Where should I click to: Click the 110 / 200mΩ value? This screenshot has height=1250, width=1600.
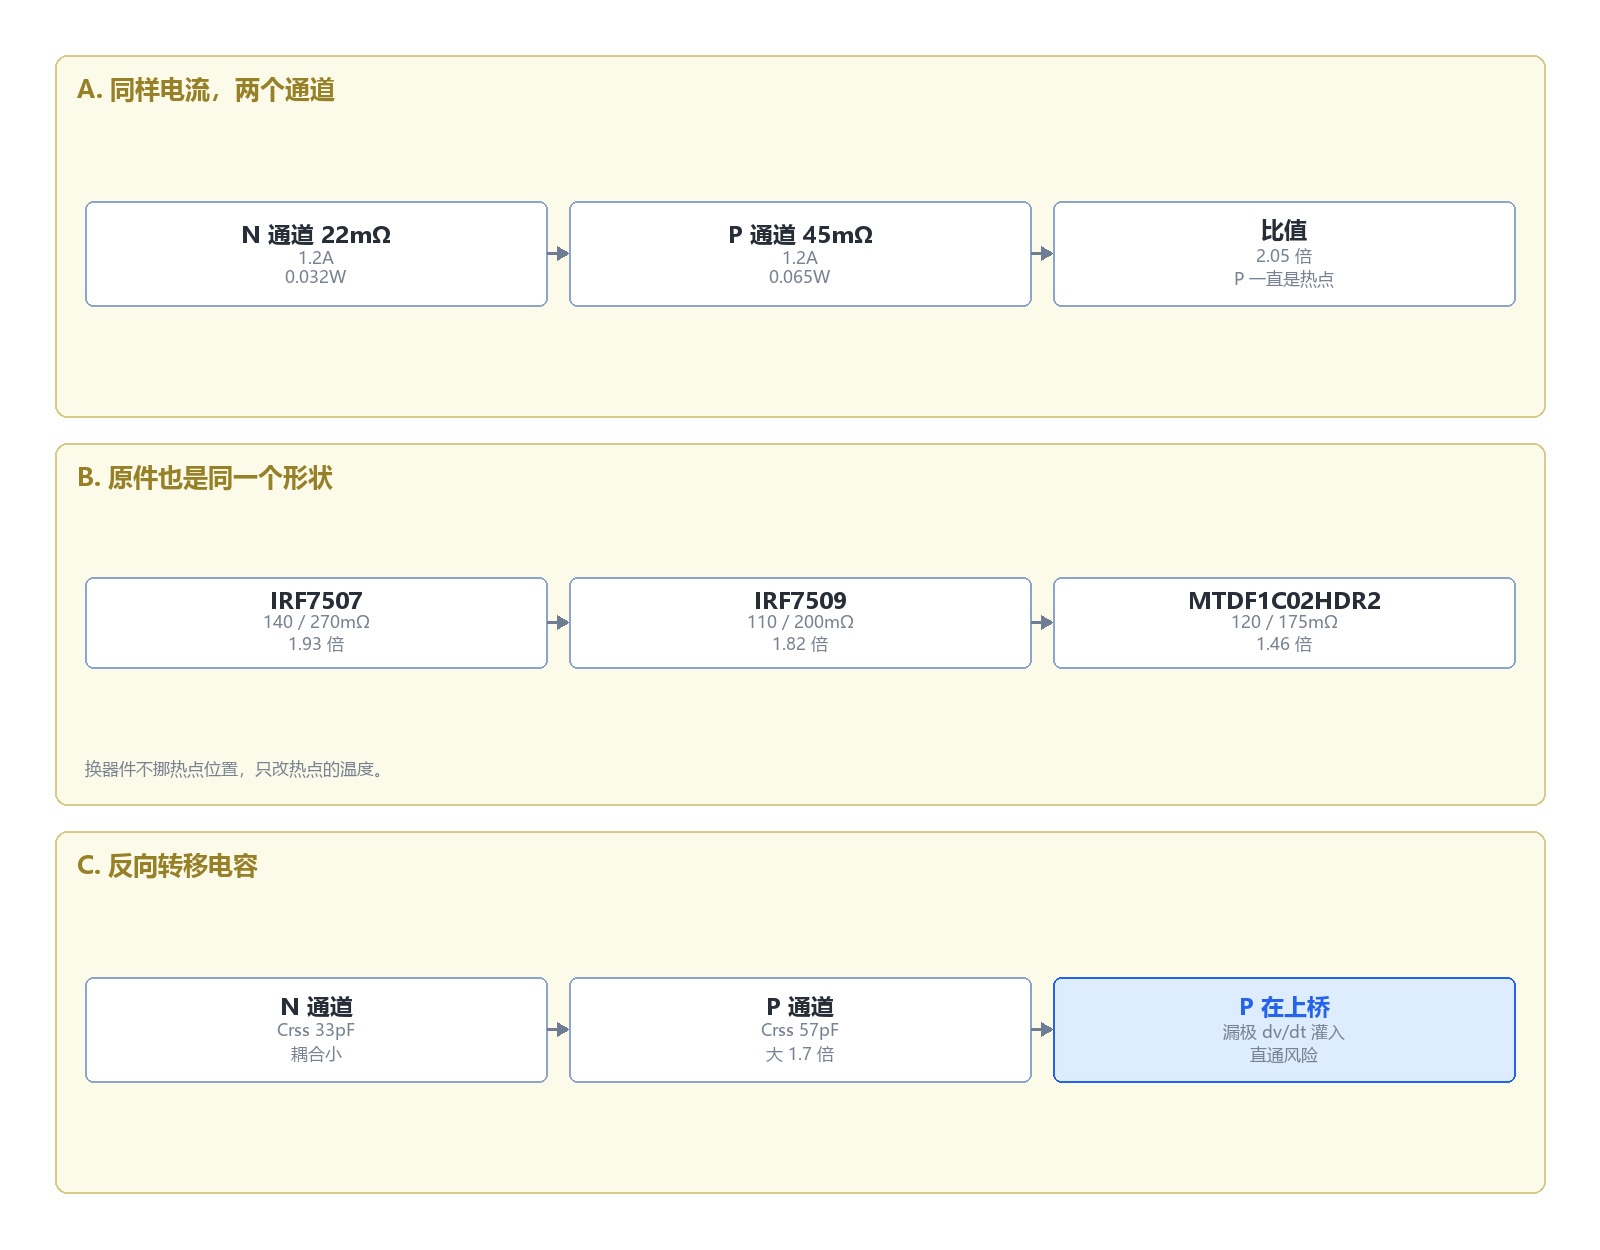(800, 622)
